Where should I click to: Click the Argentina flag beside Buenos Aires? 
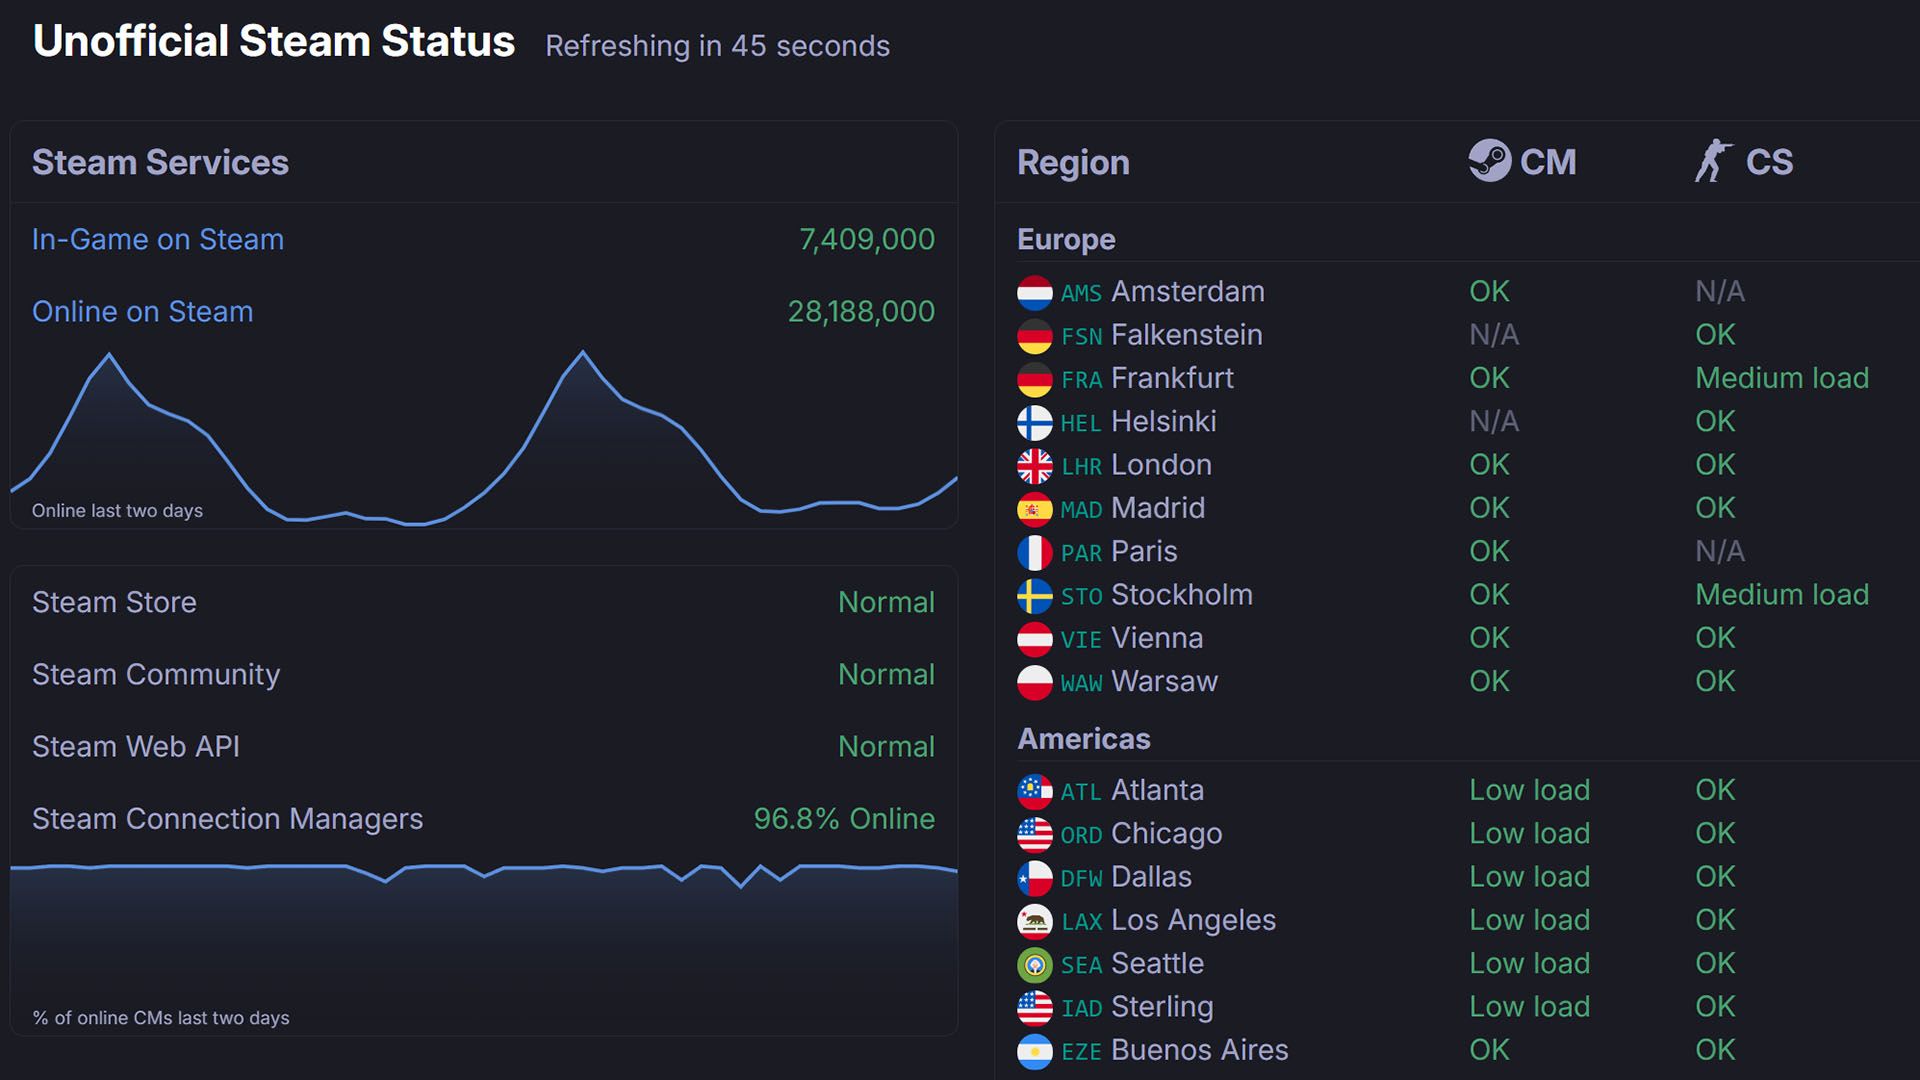pyautogui.click(x=1035, y=1051)
